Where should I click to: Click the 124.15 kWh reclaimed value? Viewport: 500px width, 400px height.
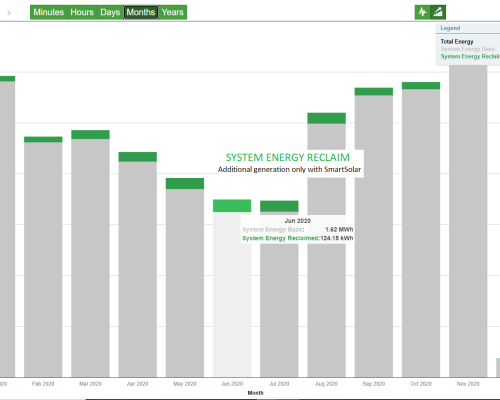click(336, 238)
